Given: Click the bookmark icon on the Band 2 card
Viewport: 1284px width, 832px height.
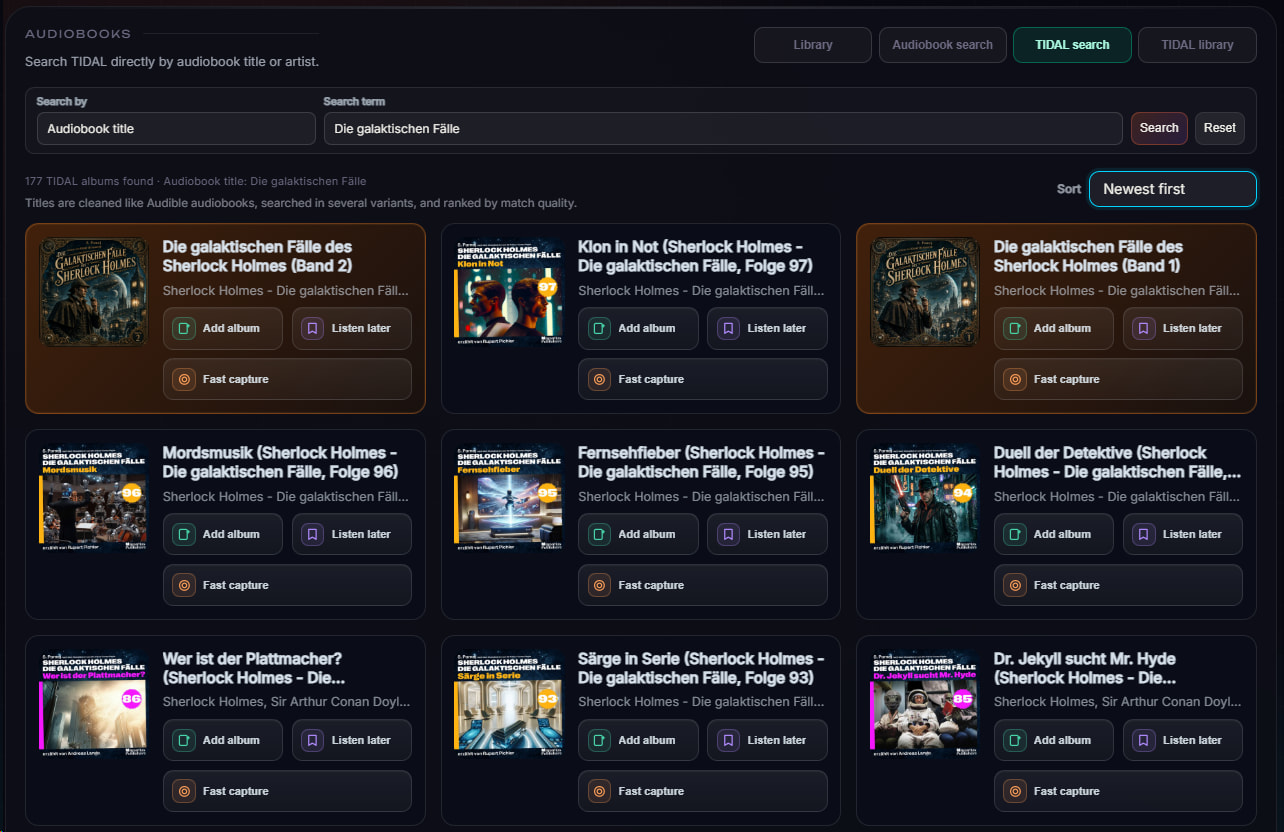Looking at the screenshot, I should coord(312,328).
